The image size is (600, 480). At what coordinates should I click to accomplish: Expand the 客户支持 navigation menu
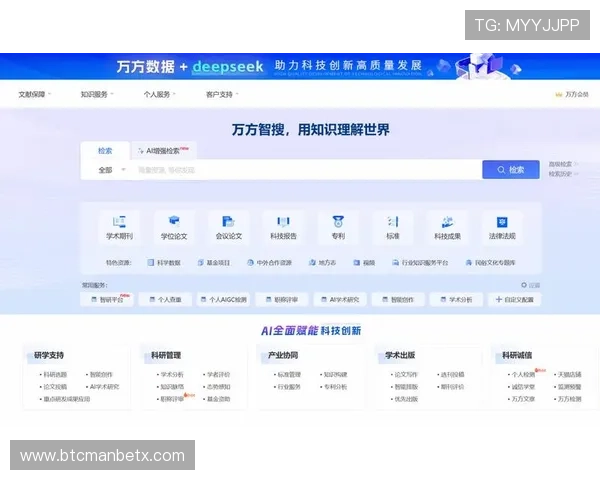pos(222,94)
